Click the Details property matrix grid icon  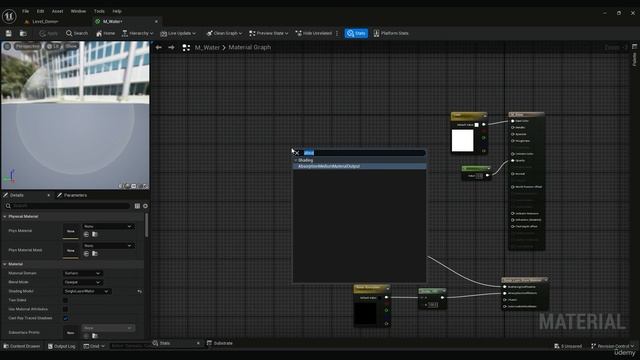pos(138,206)
